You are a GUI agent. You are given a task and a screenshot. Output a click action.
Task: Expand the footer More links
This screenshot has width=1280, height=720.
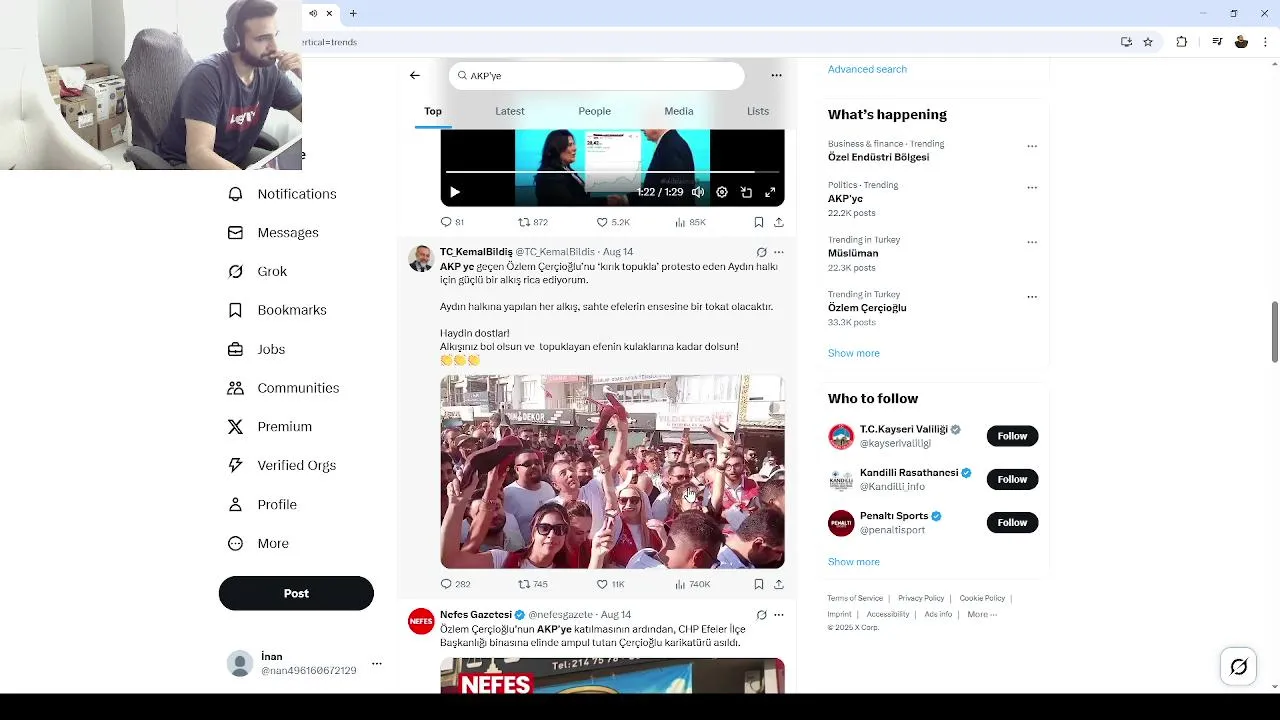coord(982,614)
